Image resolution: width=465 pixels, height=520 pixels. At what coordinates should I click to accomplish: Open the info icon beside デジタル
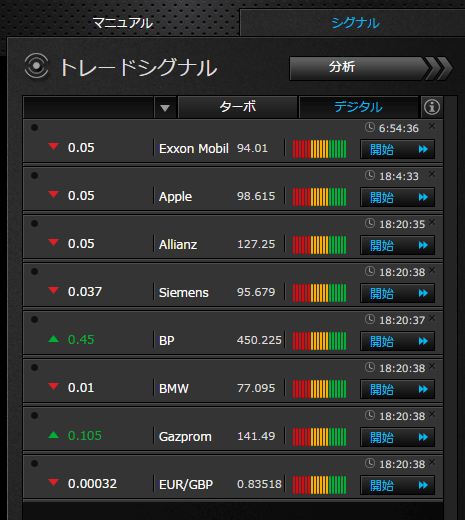click(432, 107)
